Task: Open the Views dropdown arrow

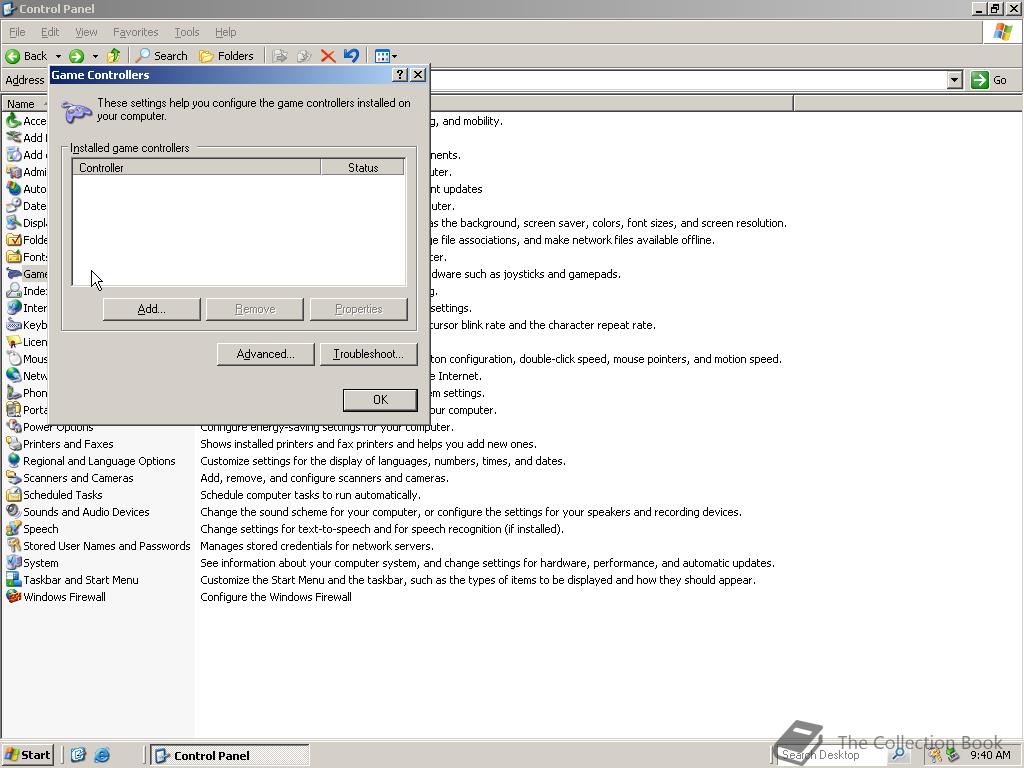Action: point(394,57)
